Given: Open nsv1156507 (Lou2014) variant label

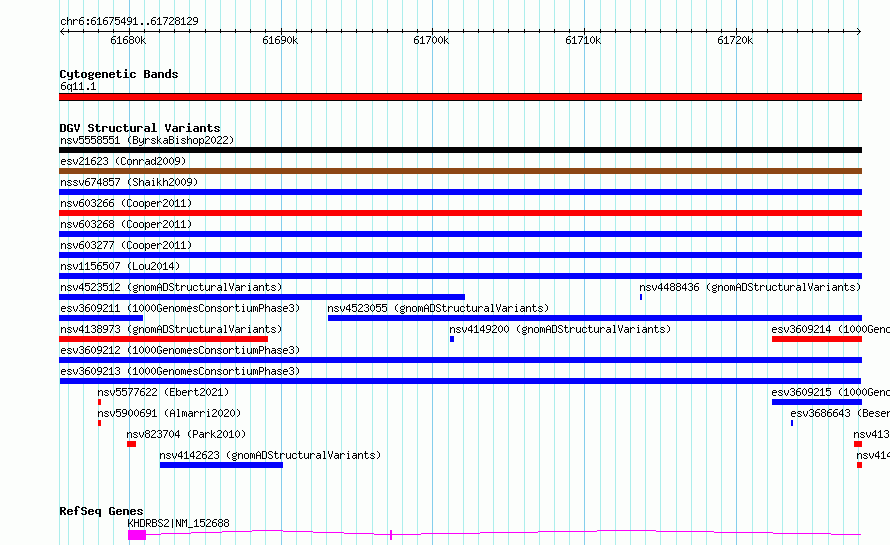Looking at the screenshot, I should (x=120, y=266).
